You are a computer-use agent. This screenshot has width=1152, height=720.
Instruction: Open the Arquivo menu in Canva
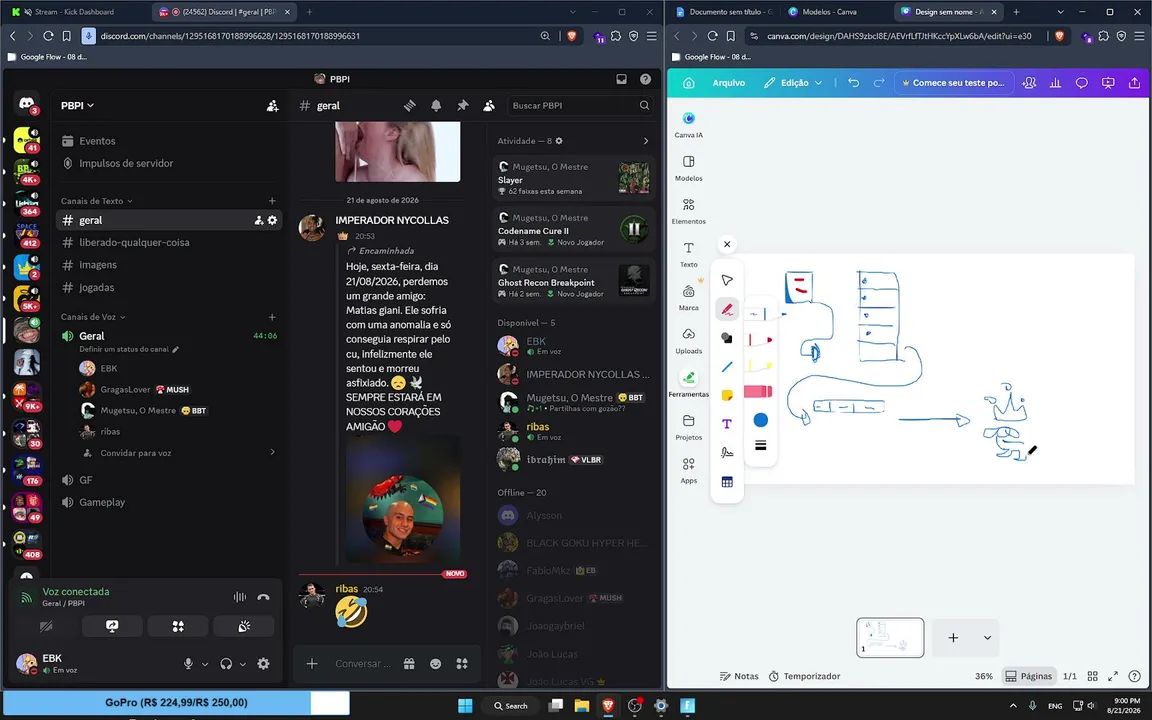728,83
